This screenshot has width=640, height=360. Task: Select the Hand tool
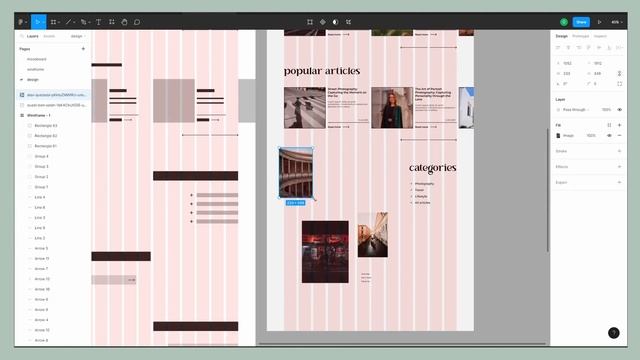pyautogui.click(x=124, y=22)
